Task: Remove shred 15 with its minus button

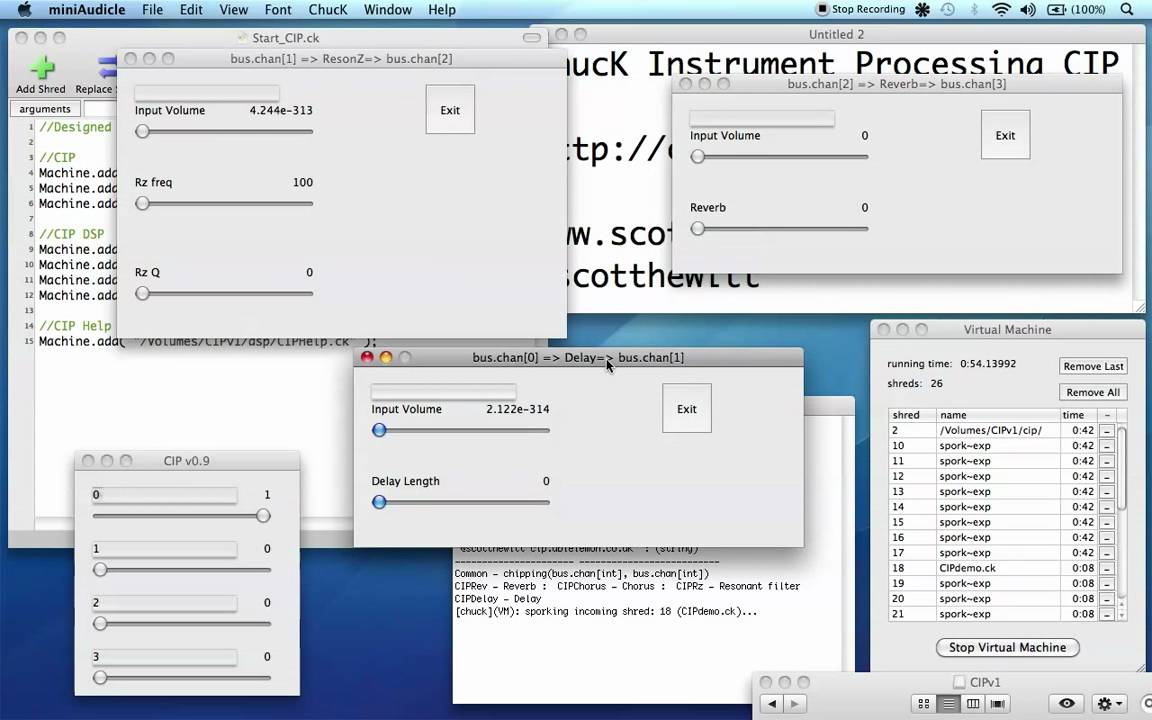Action: (1106, 522)
